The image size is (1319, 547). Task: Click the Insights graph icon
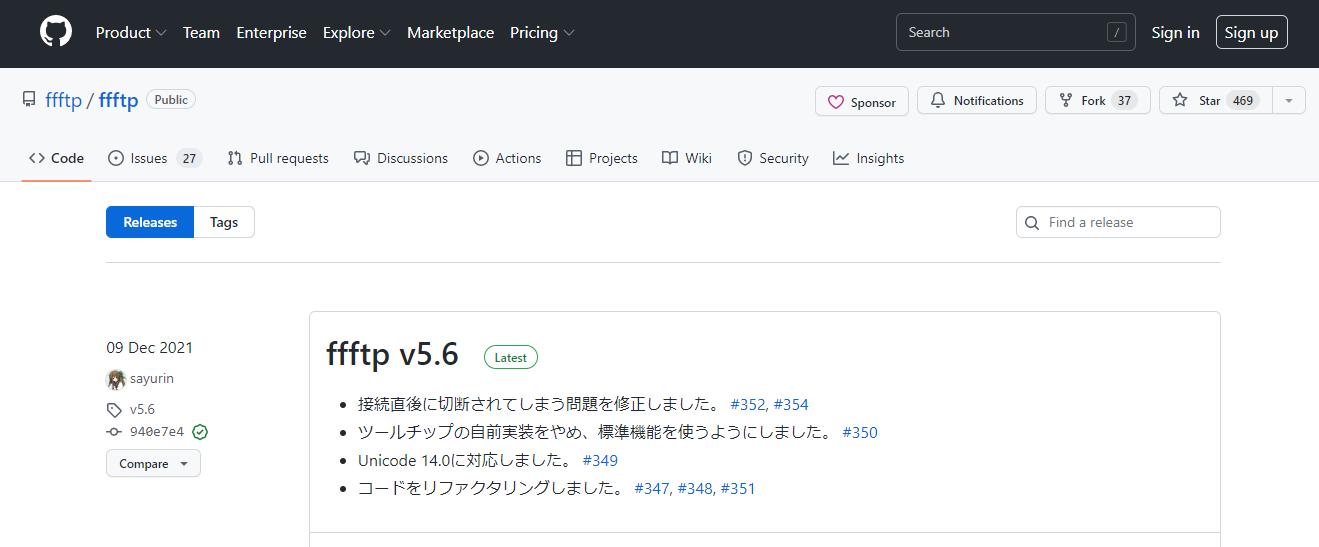click(x=841, y=158)
